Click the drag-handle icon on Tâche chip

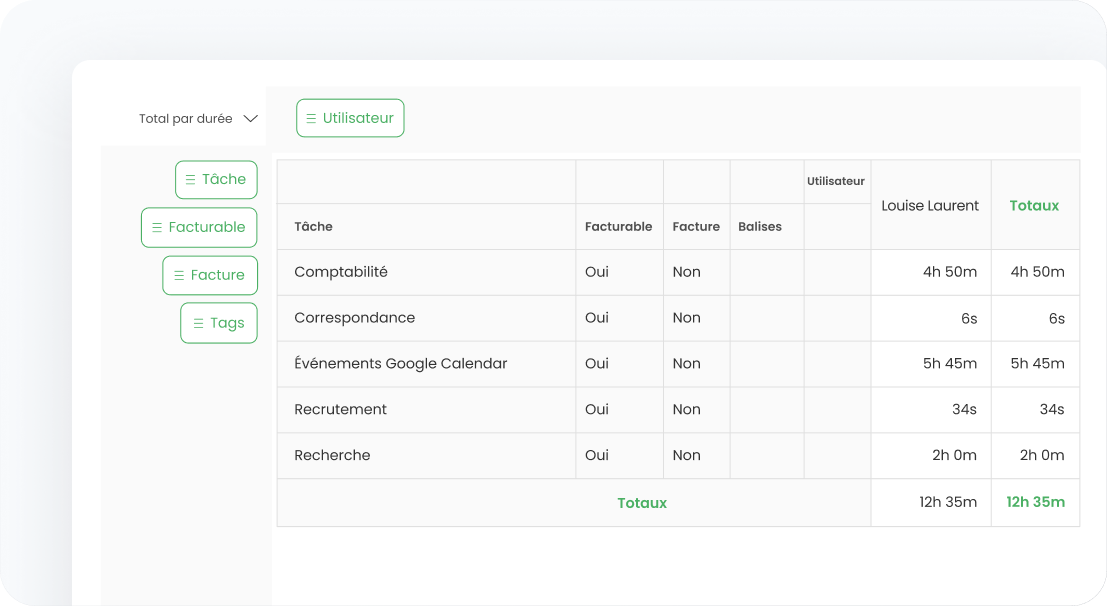click(191, 179)
